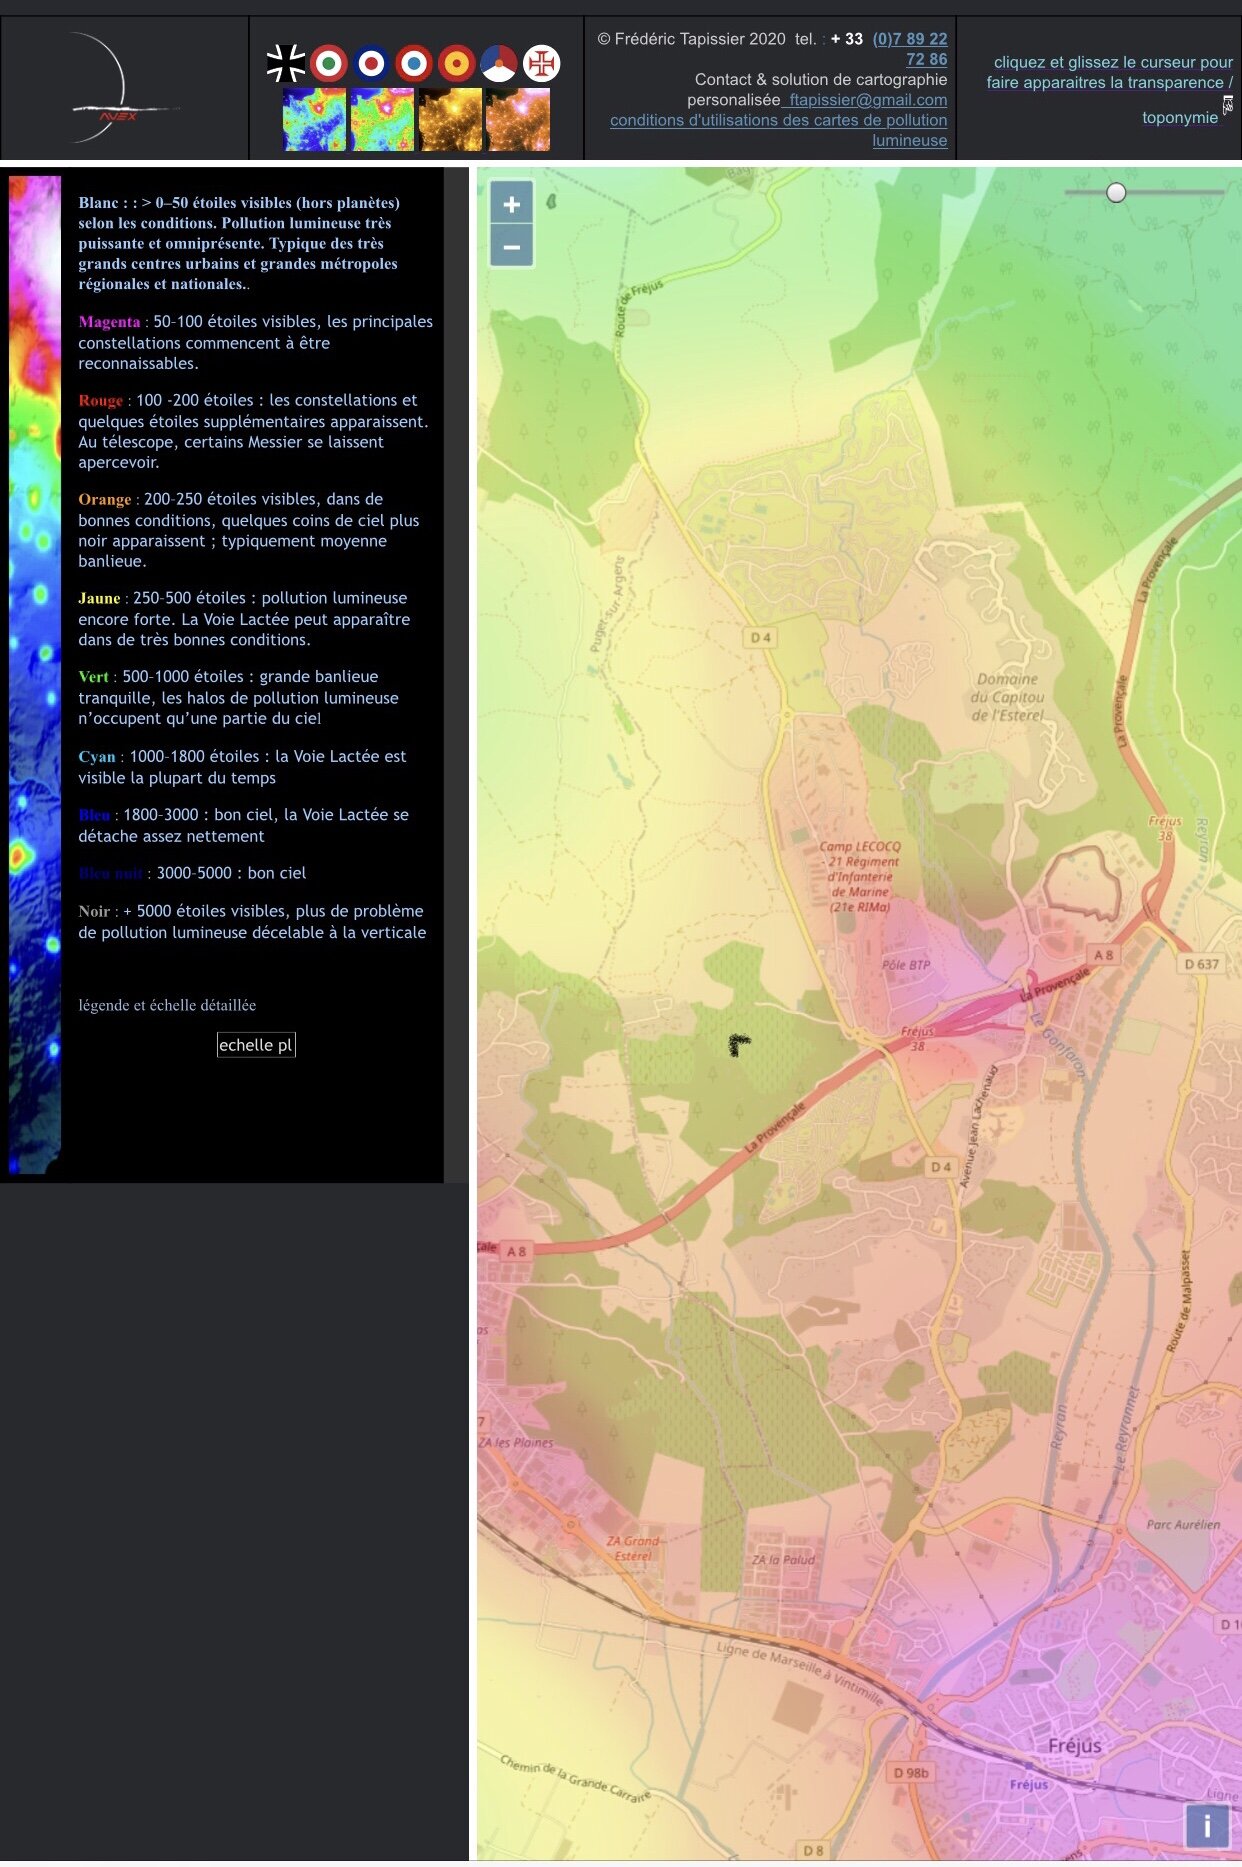Zoom out on the map
This screenshot has height=1867, width=1242.
click(x=512, y=247)
